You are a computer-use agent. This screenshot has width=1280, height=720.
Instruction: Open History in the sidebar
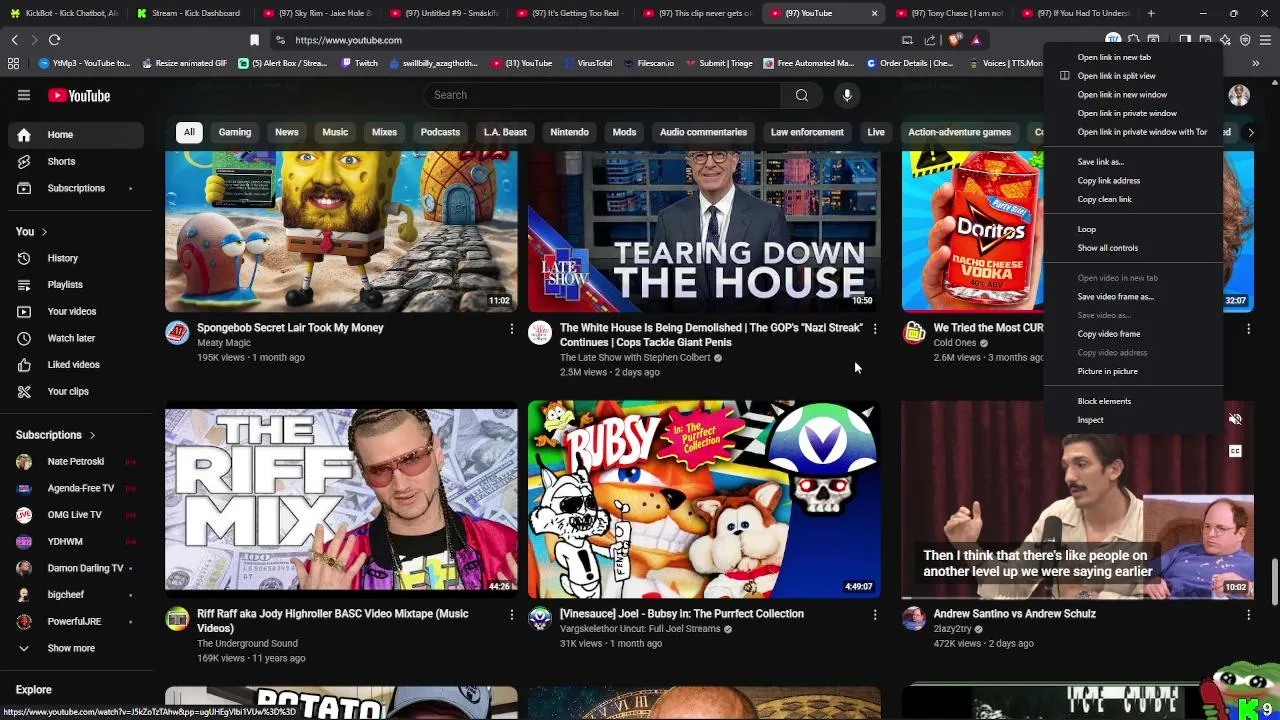point(76,258)
